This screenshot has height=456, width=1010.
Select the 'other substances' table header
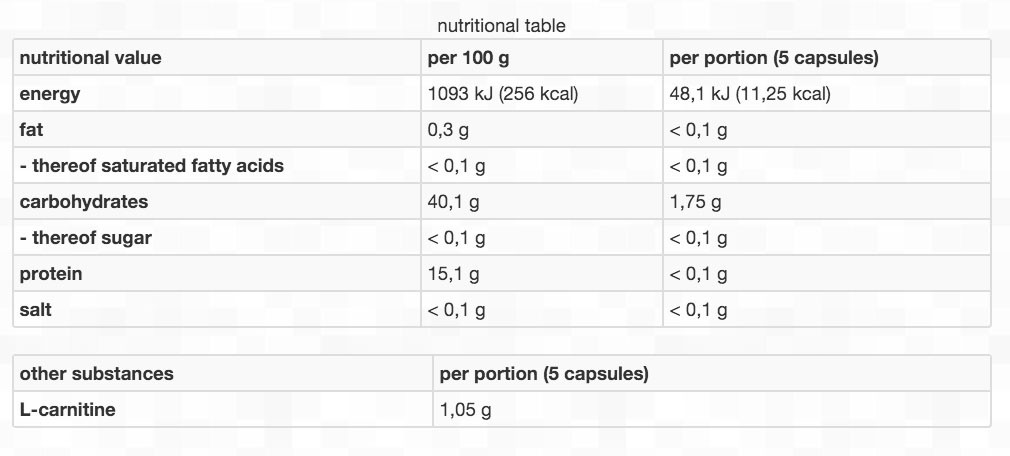tap(96, 374)
